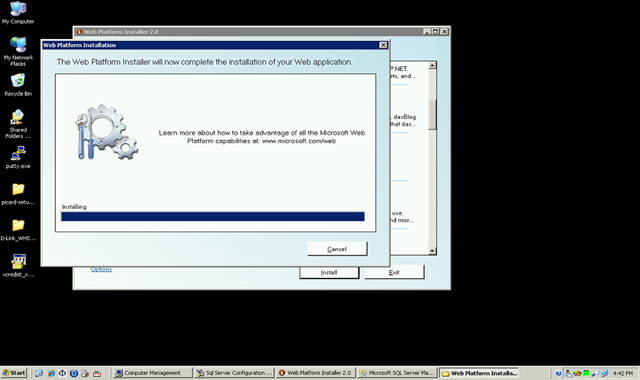Open the Options link in installer window
This screenshot has height=380, width=640.
pyautogui.click(x=101, y=269)
